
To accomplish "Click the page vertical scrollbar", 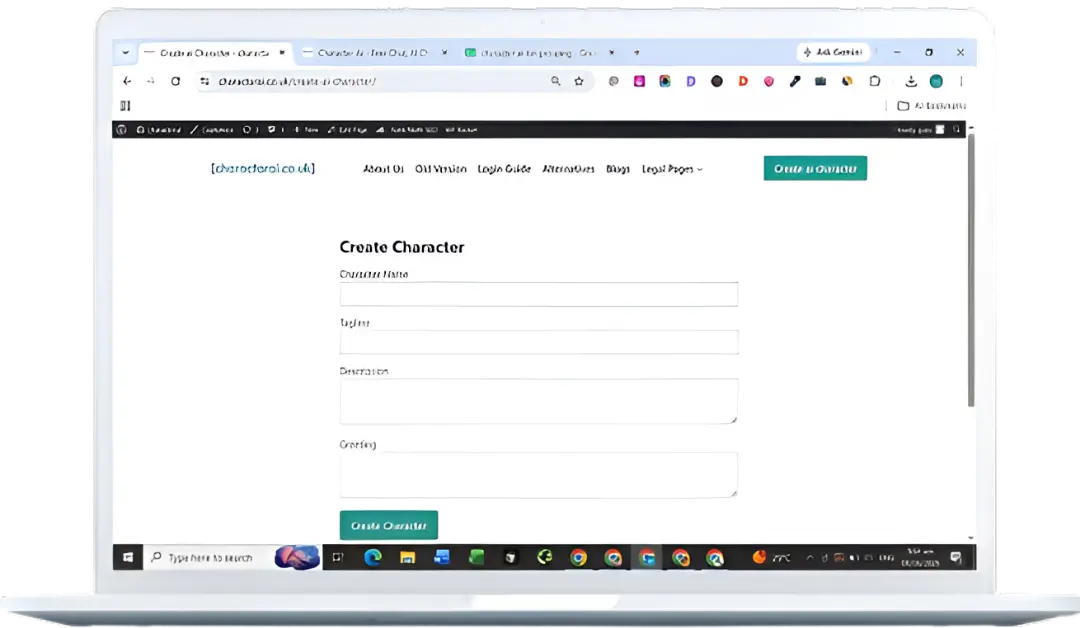I will click(x=971, y=270).
